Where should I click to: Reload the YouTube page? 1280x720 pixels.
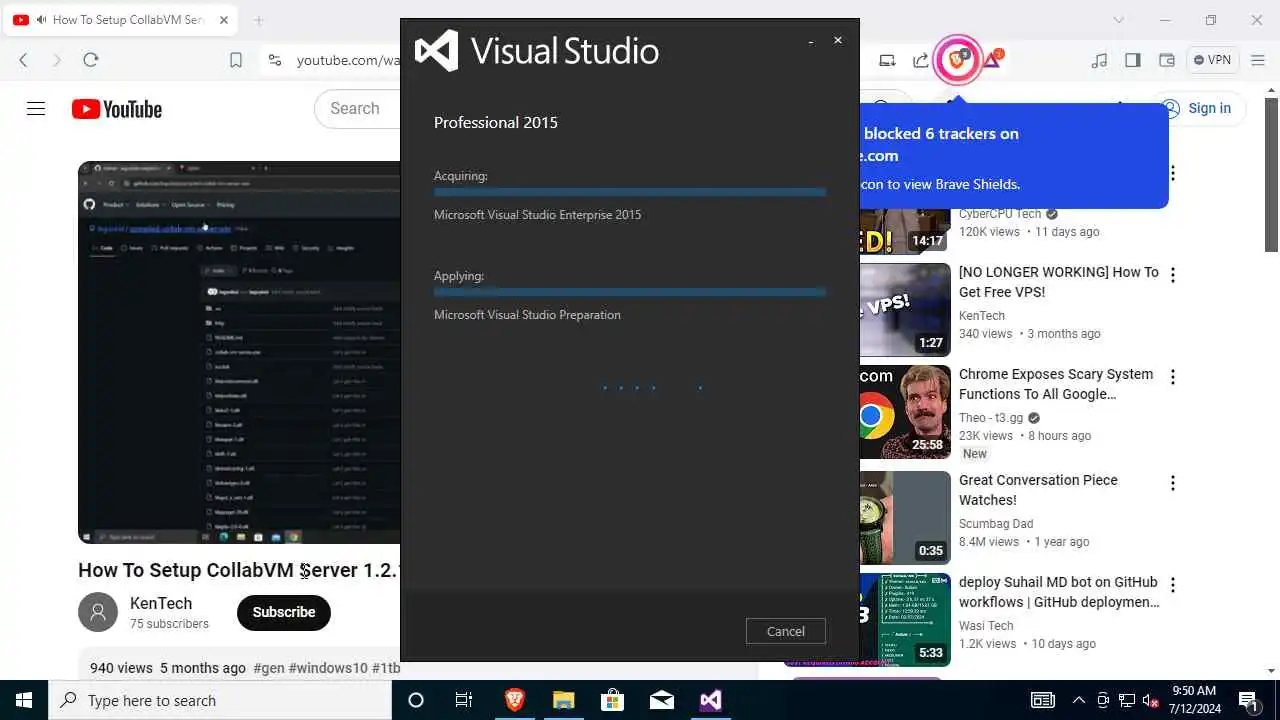tap(91, 60)
